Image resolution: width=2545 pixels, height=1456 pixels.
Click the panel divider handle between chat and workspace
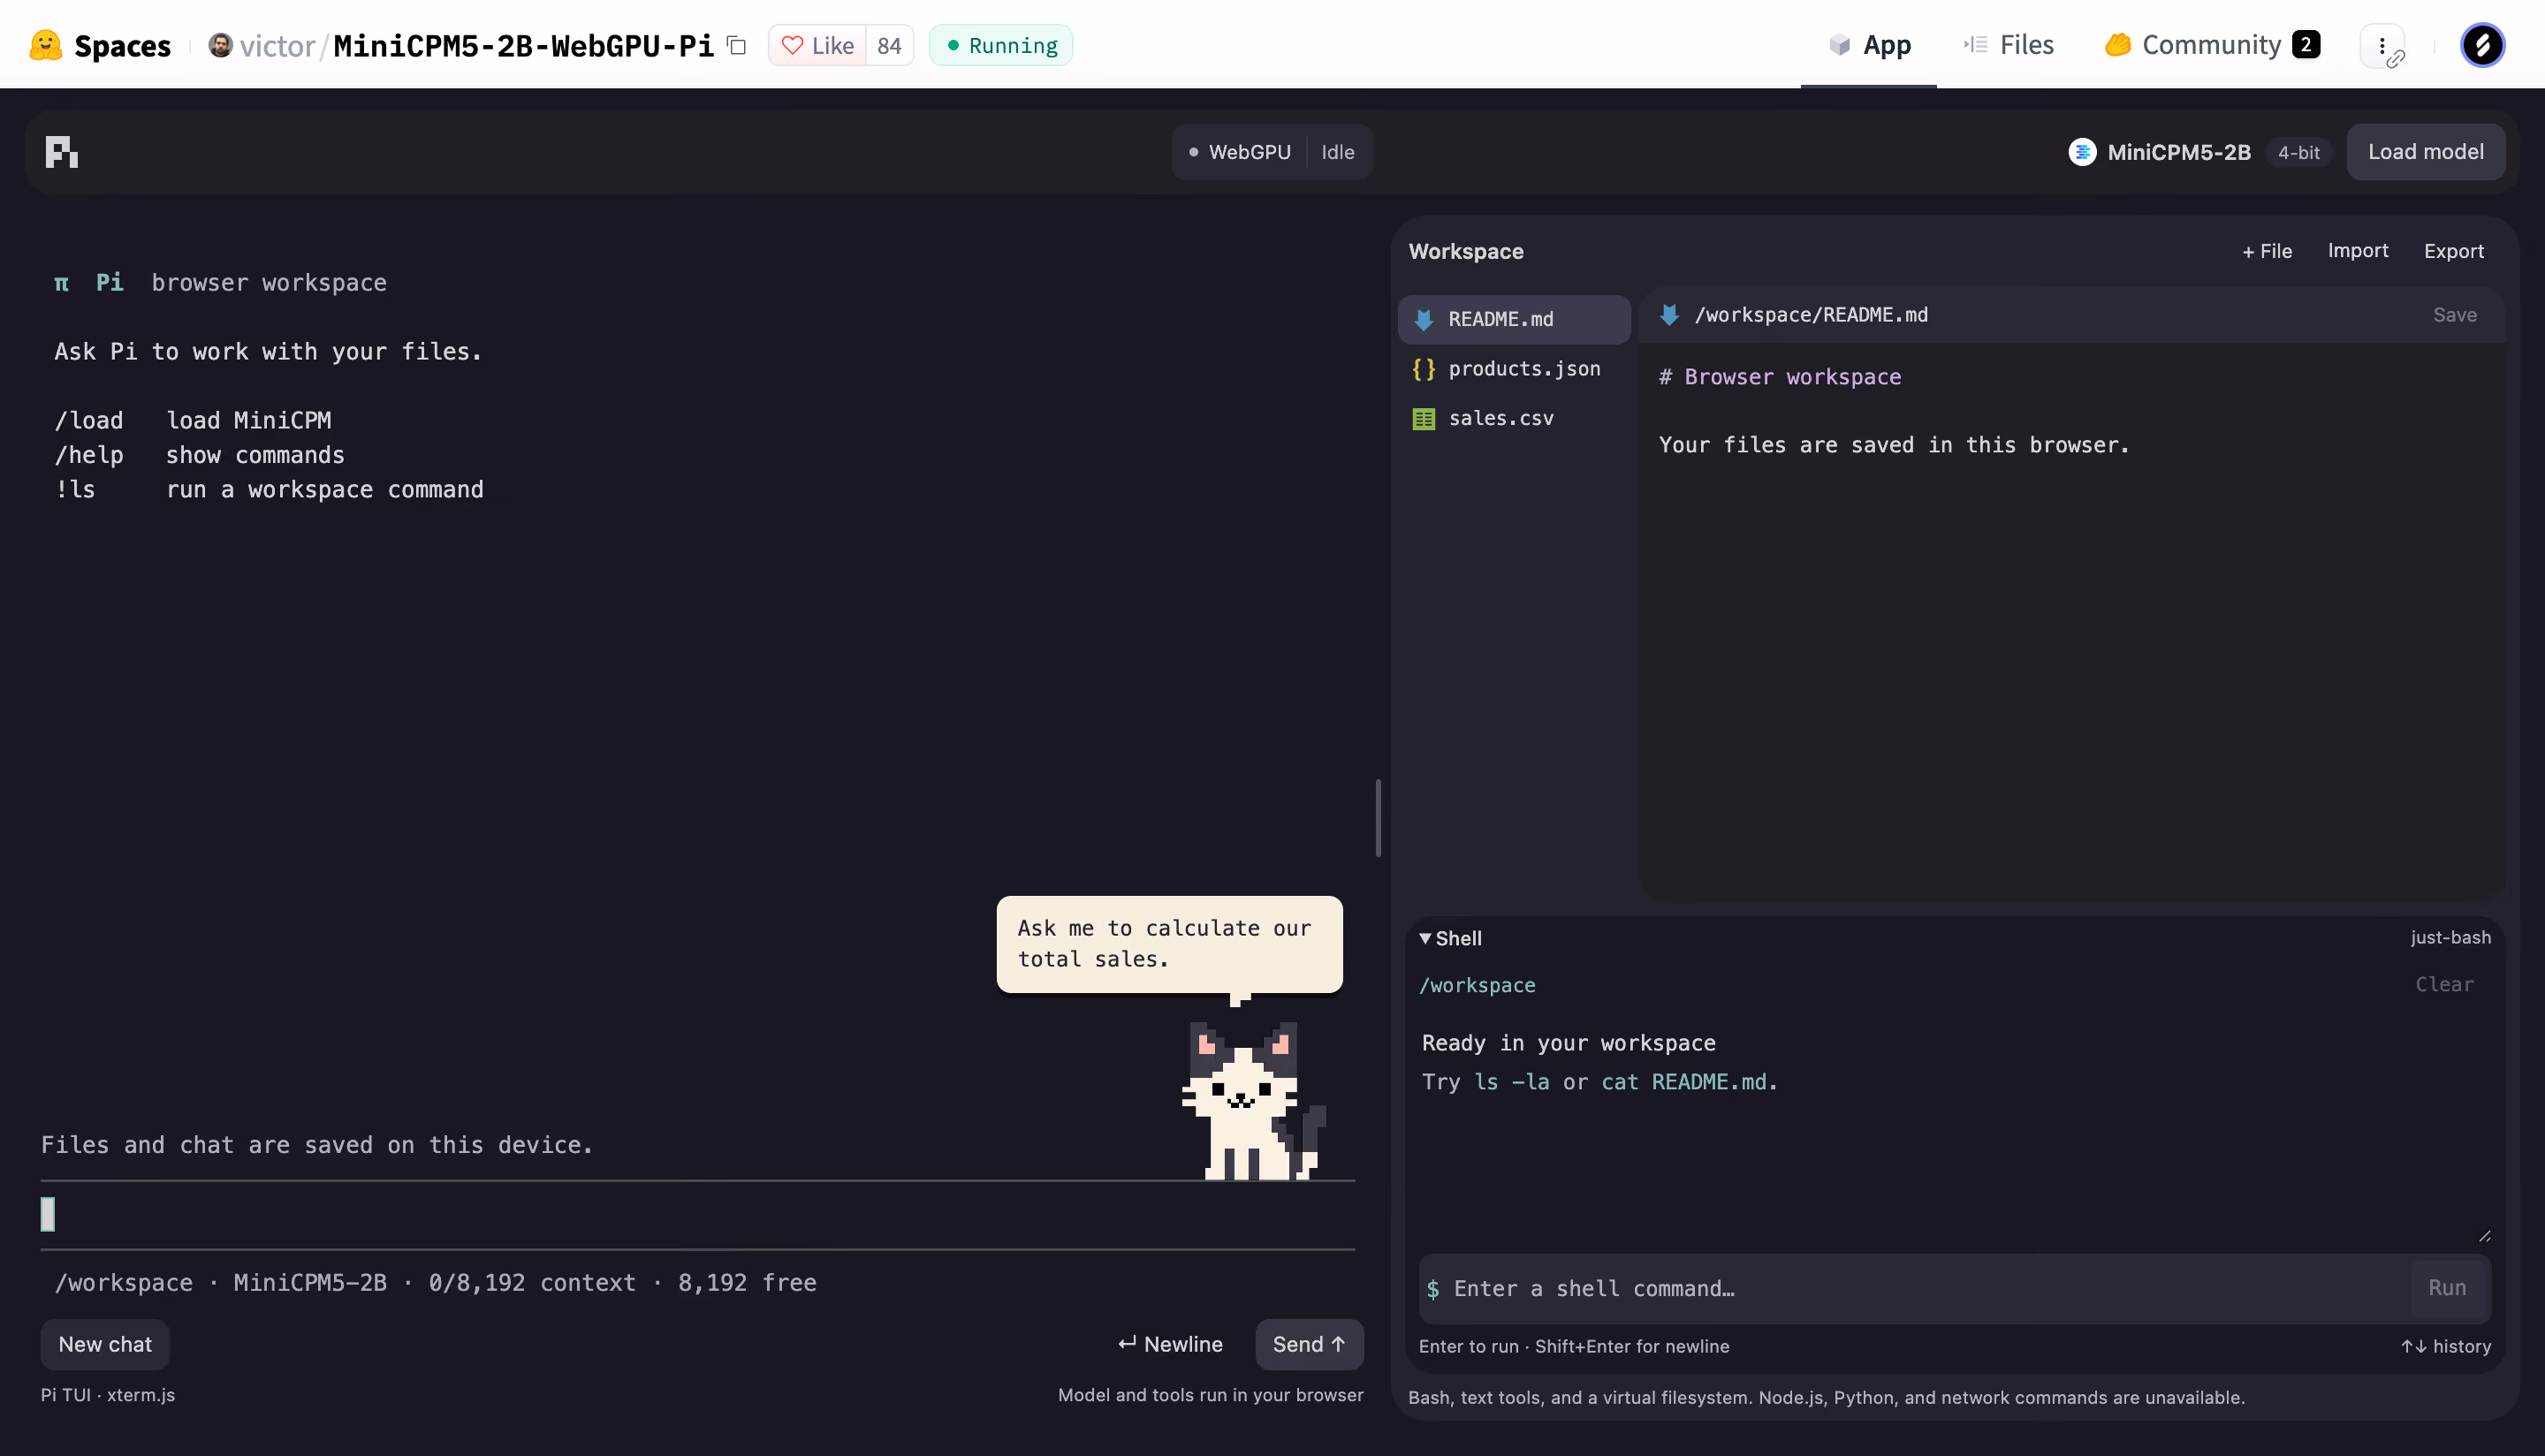(x=1378, y=818)
